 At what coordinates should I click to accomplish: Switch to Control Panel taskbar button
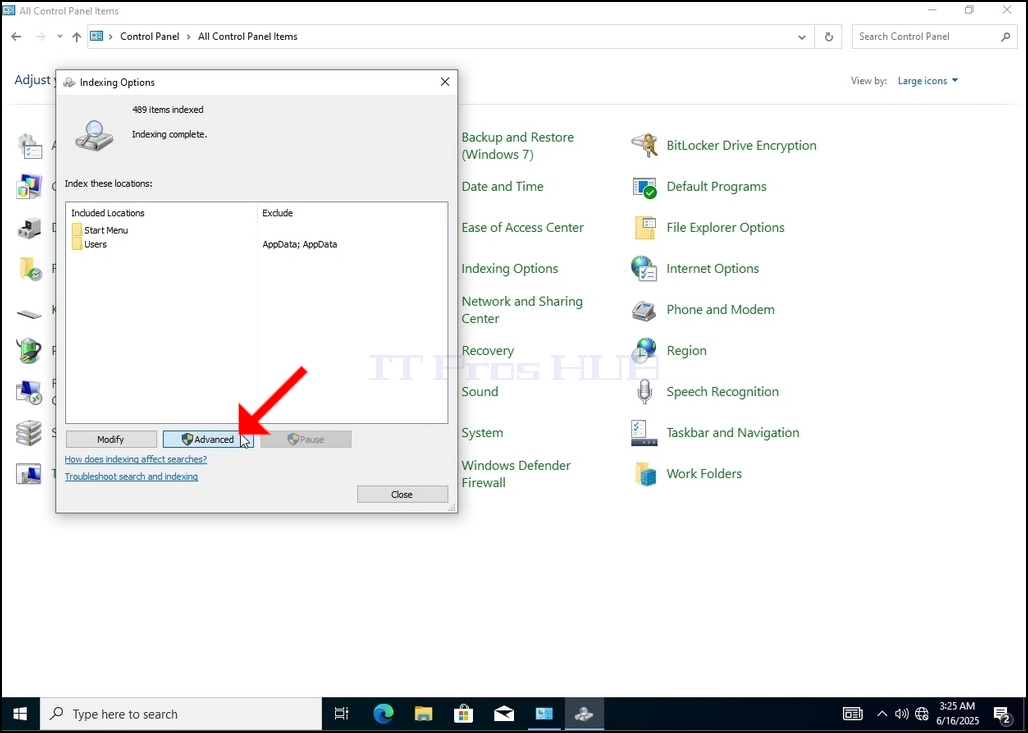pyautogui.click(x=544, y=714)
